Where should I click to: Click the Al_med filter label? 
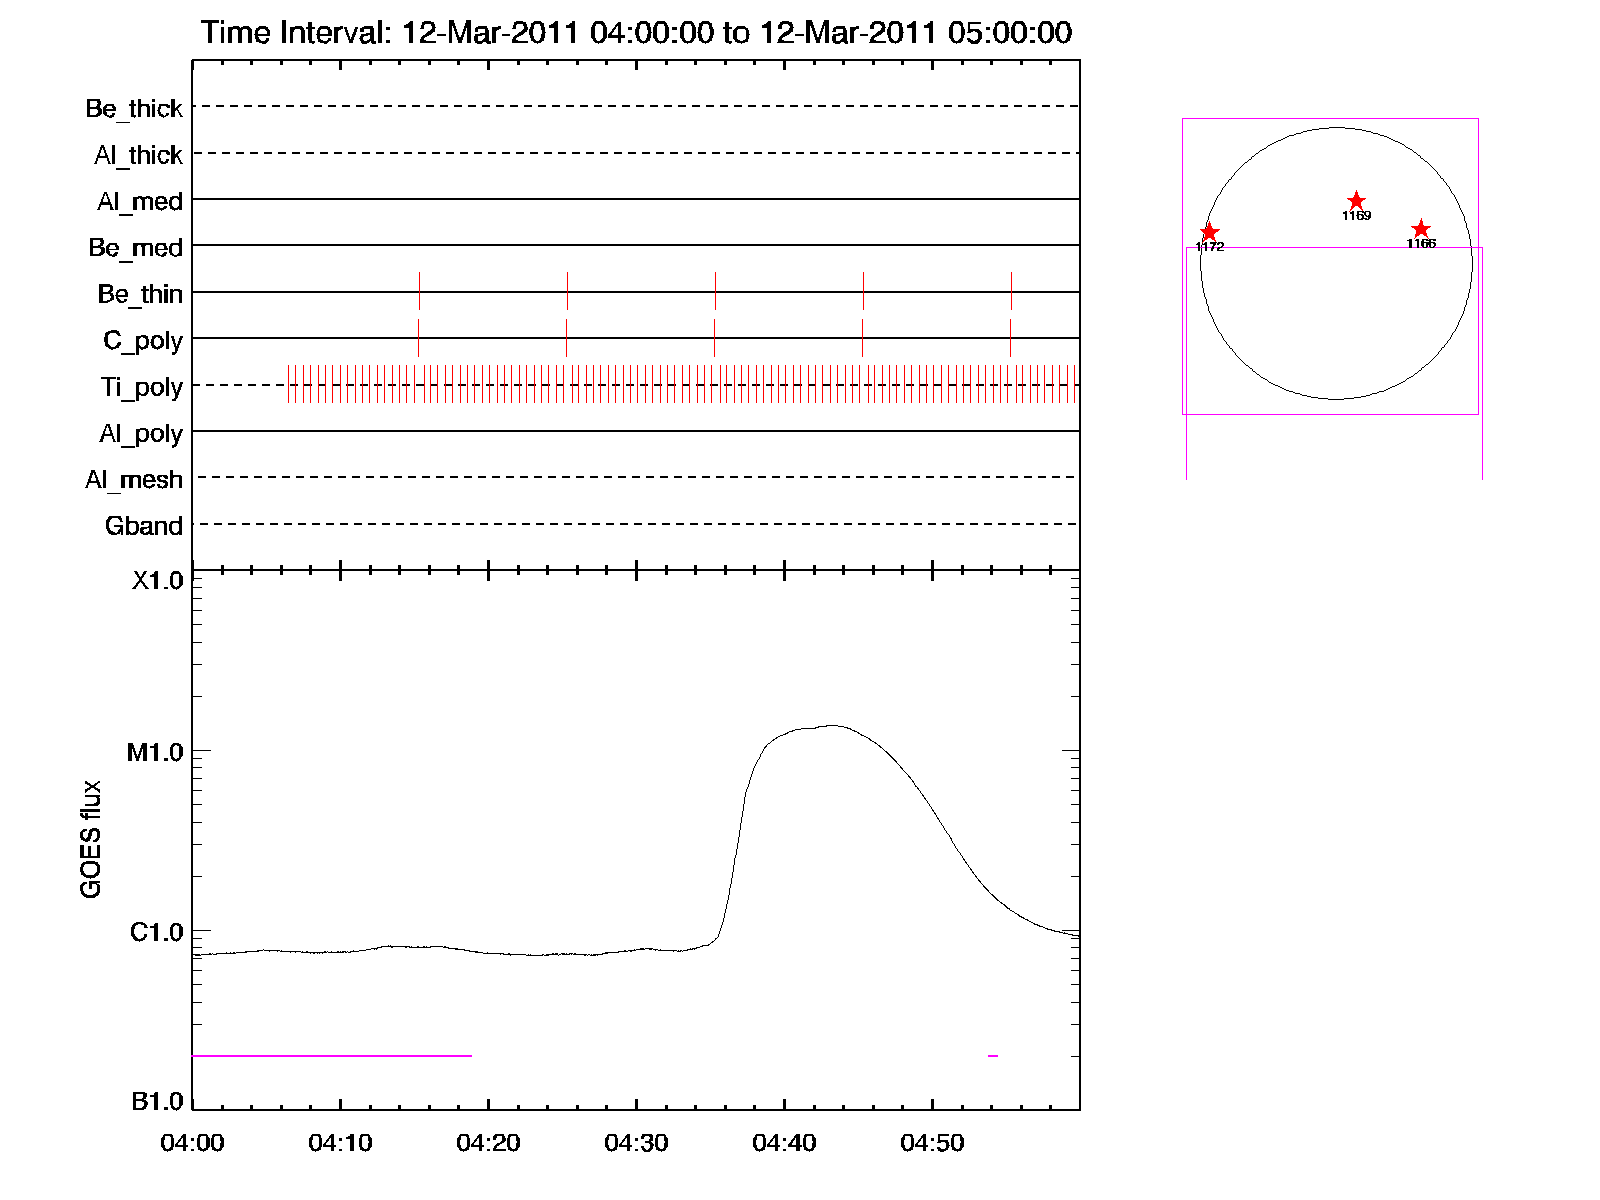tap(140, 202)
